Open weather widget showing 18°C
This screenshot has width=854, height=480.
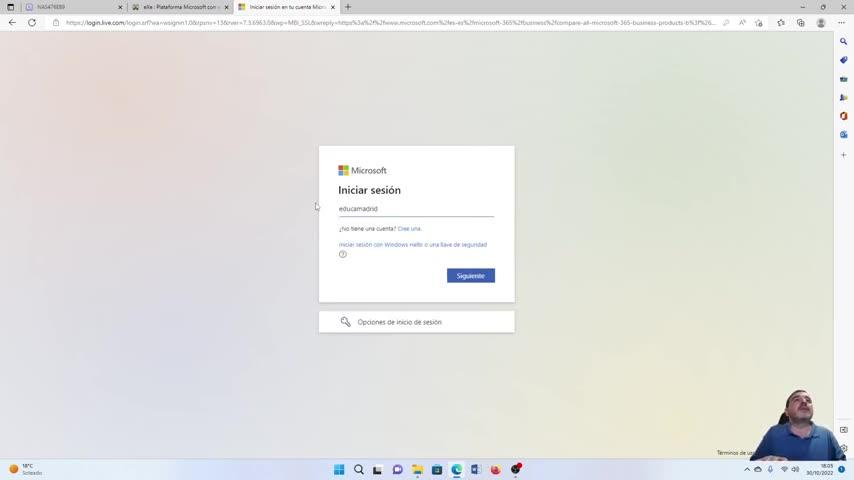26,470
